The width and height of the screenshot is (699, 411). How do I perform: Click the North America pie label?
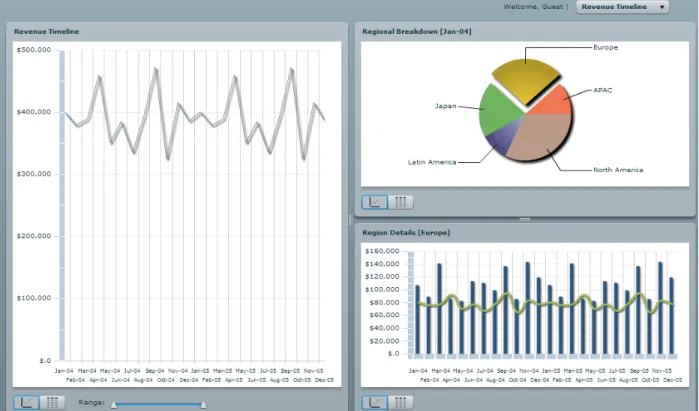618,170
